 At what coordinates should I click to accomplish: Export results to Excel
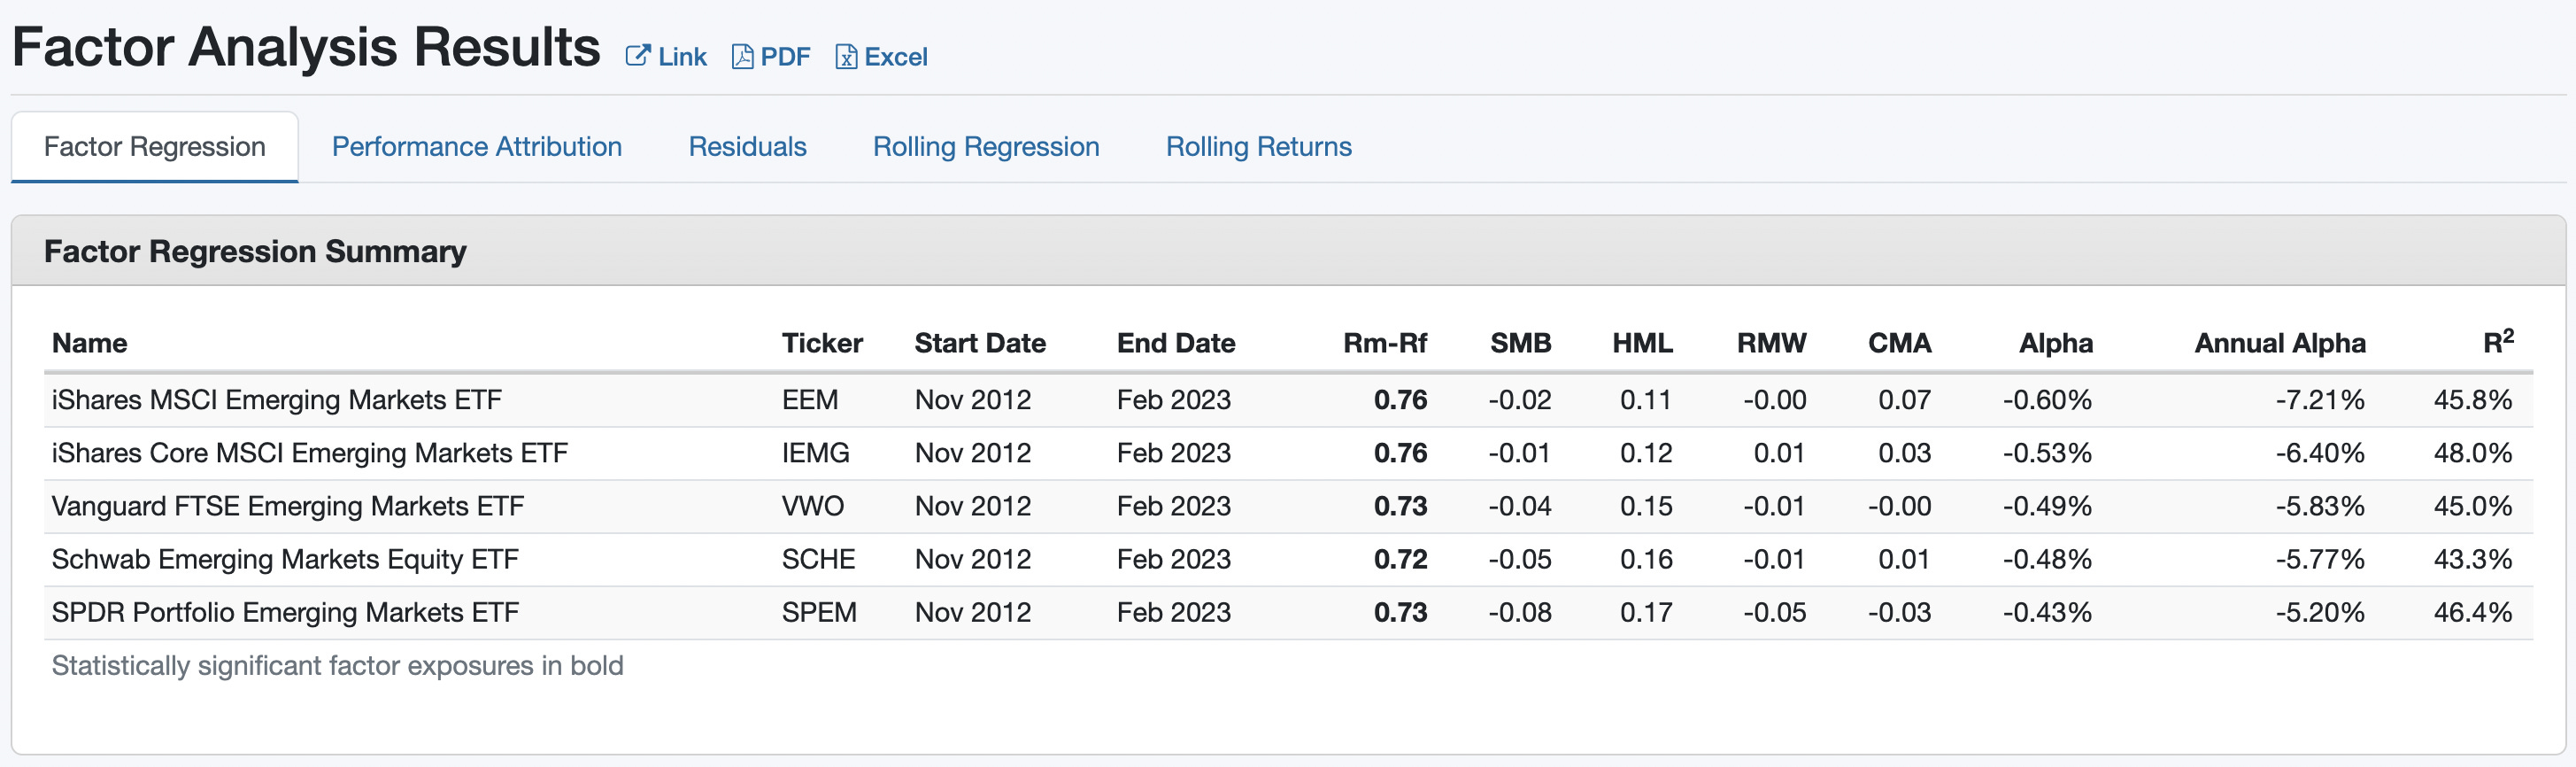coord(896,57)
